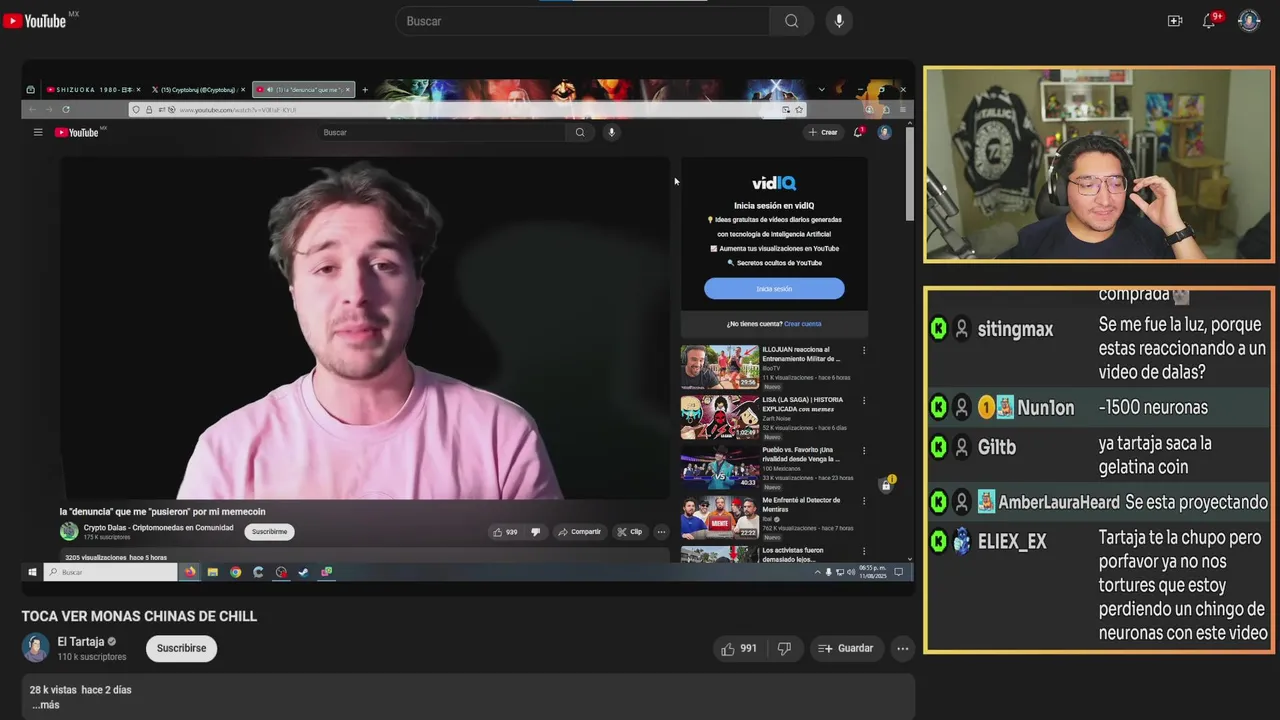Click the Clip scissors button
The width and height of the screenshot is (1280, 720).
(x=629, y=532)
